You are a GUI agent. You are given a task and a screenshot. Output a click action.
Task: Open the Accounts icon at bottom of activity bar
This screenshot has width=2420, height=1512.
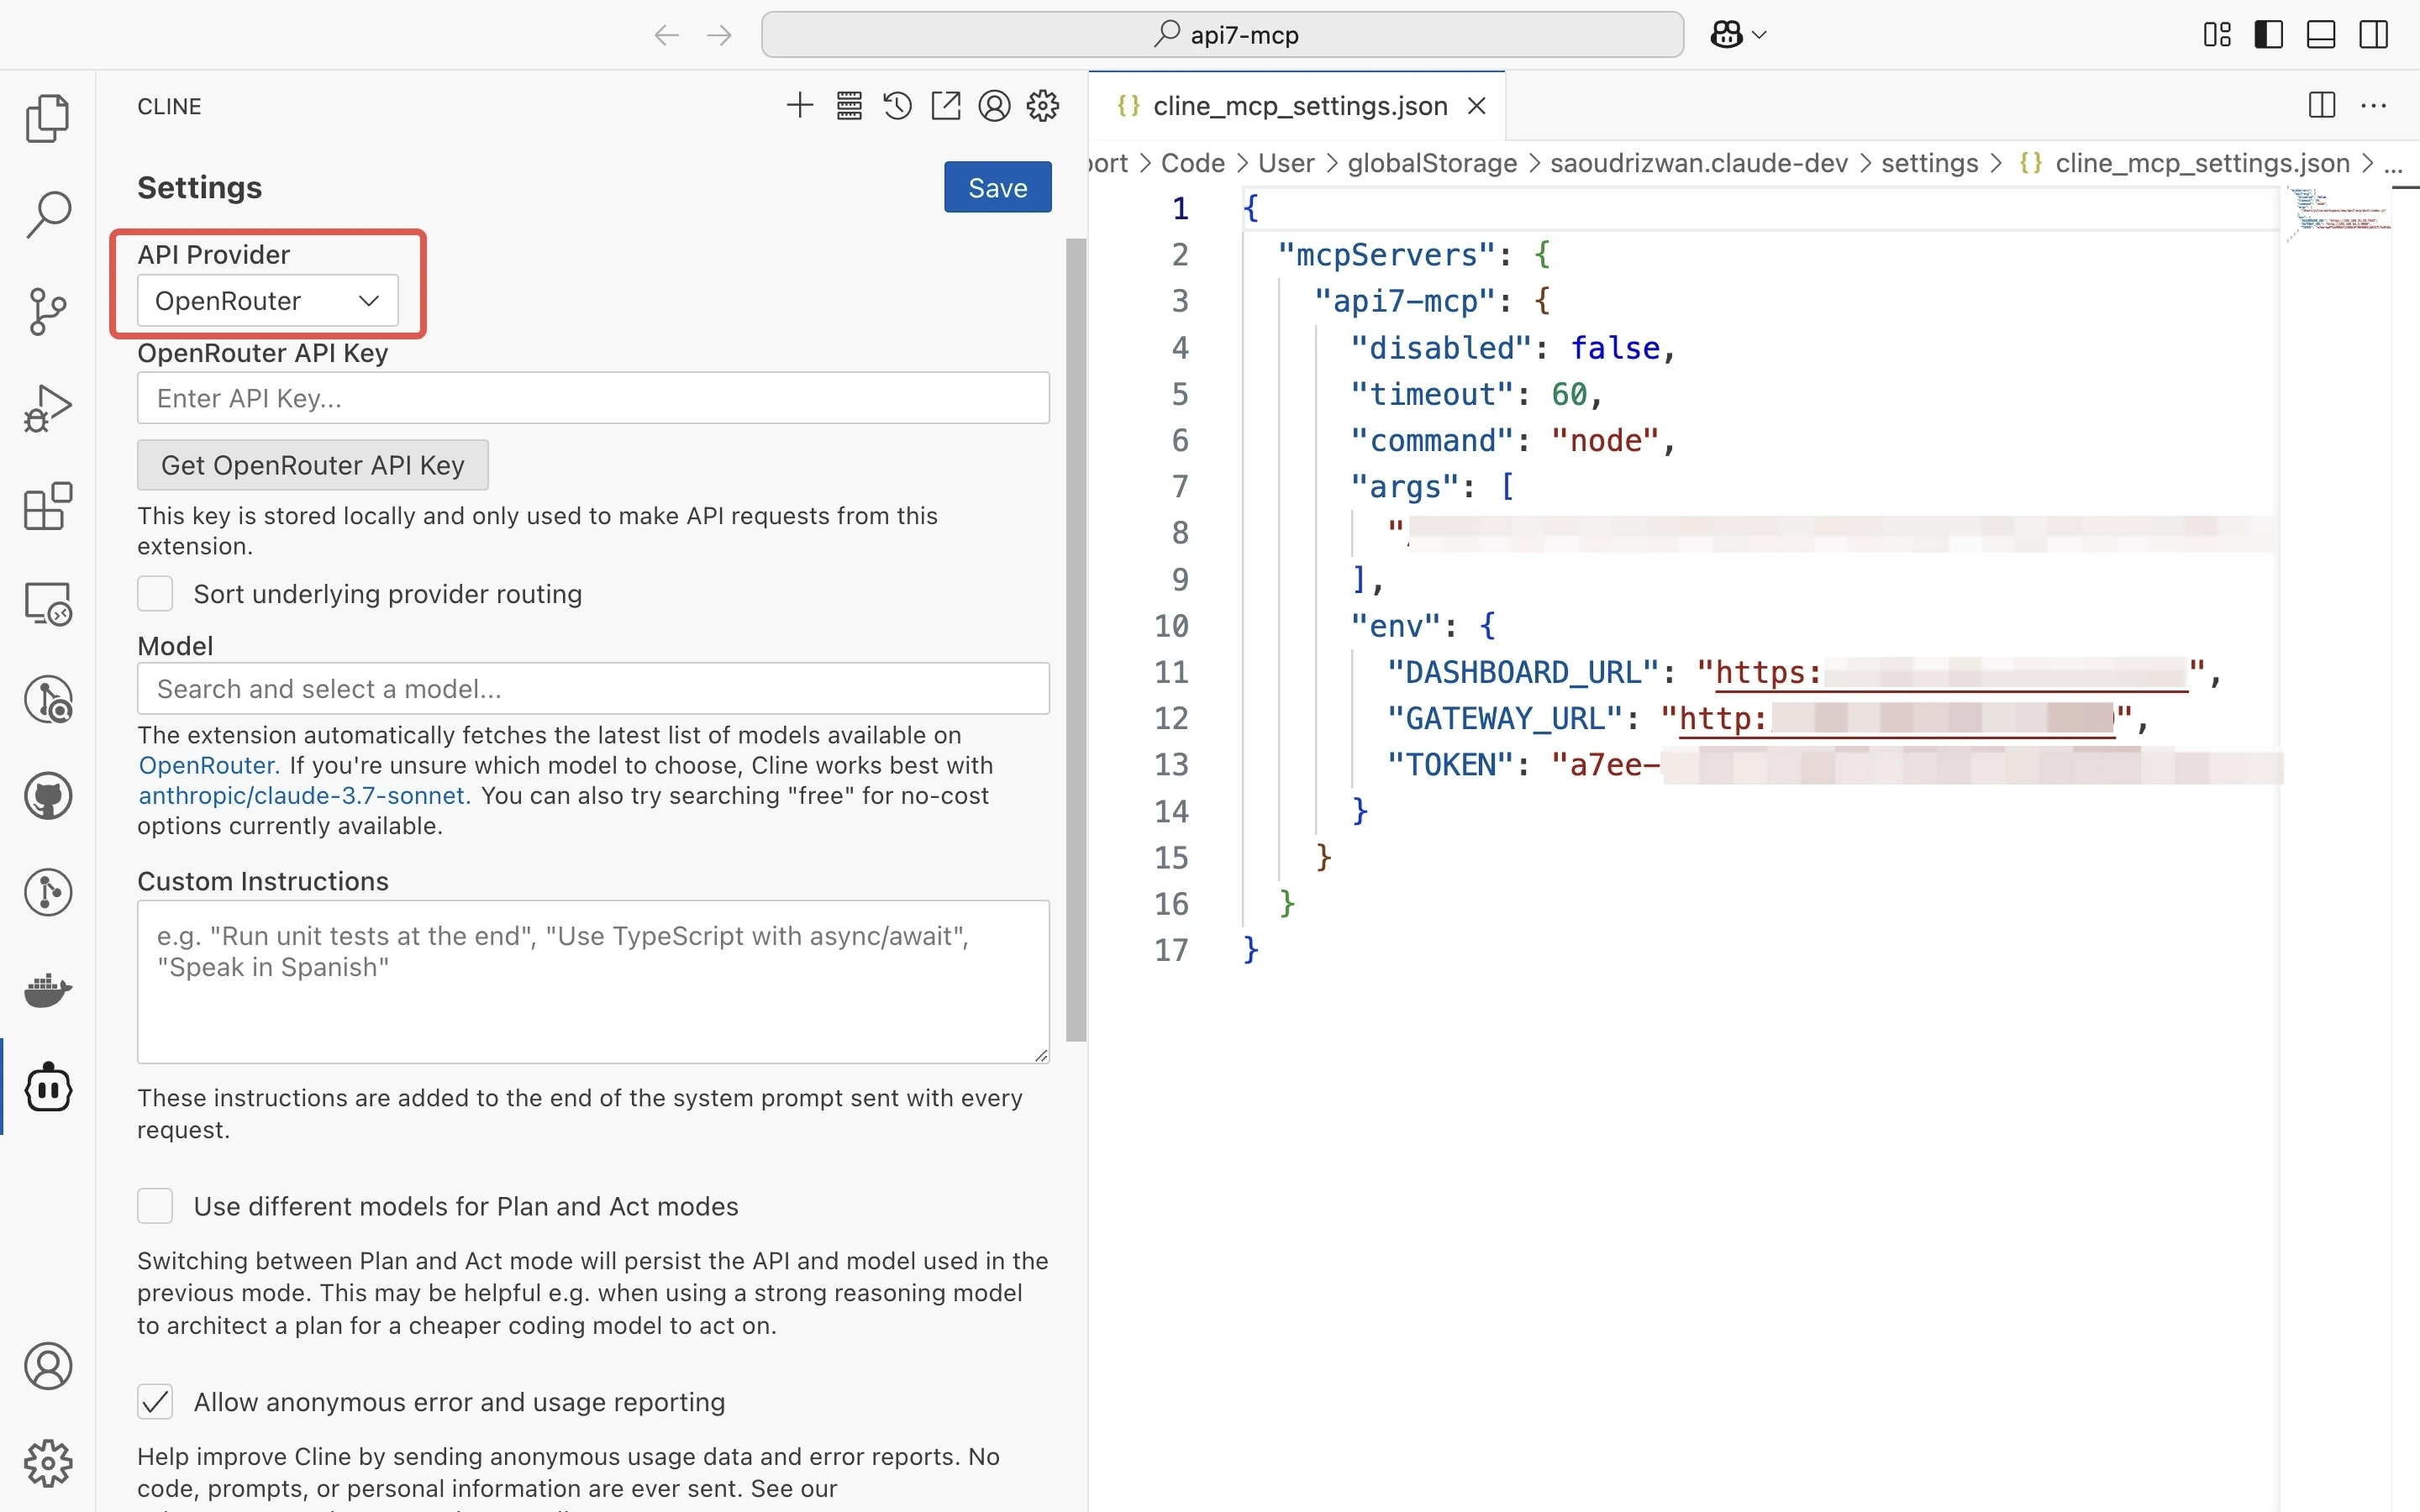pos(48,1366)
